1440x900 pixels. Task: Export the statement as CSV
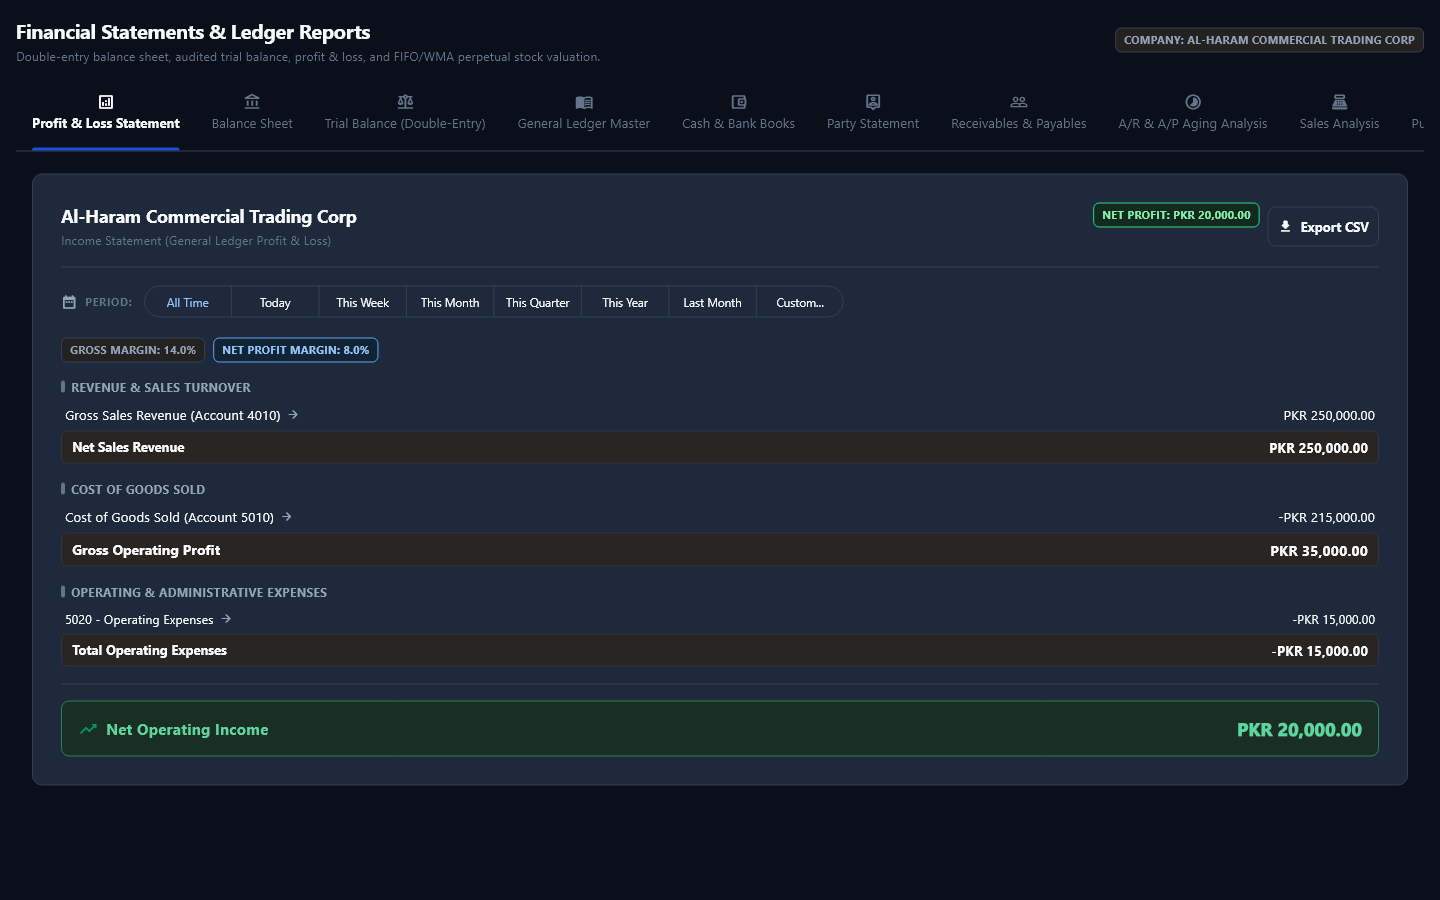1323,227
